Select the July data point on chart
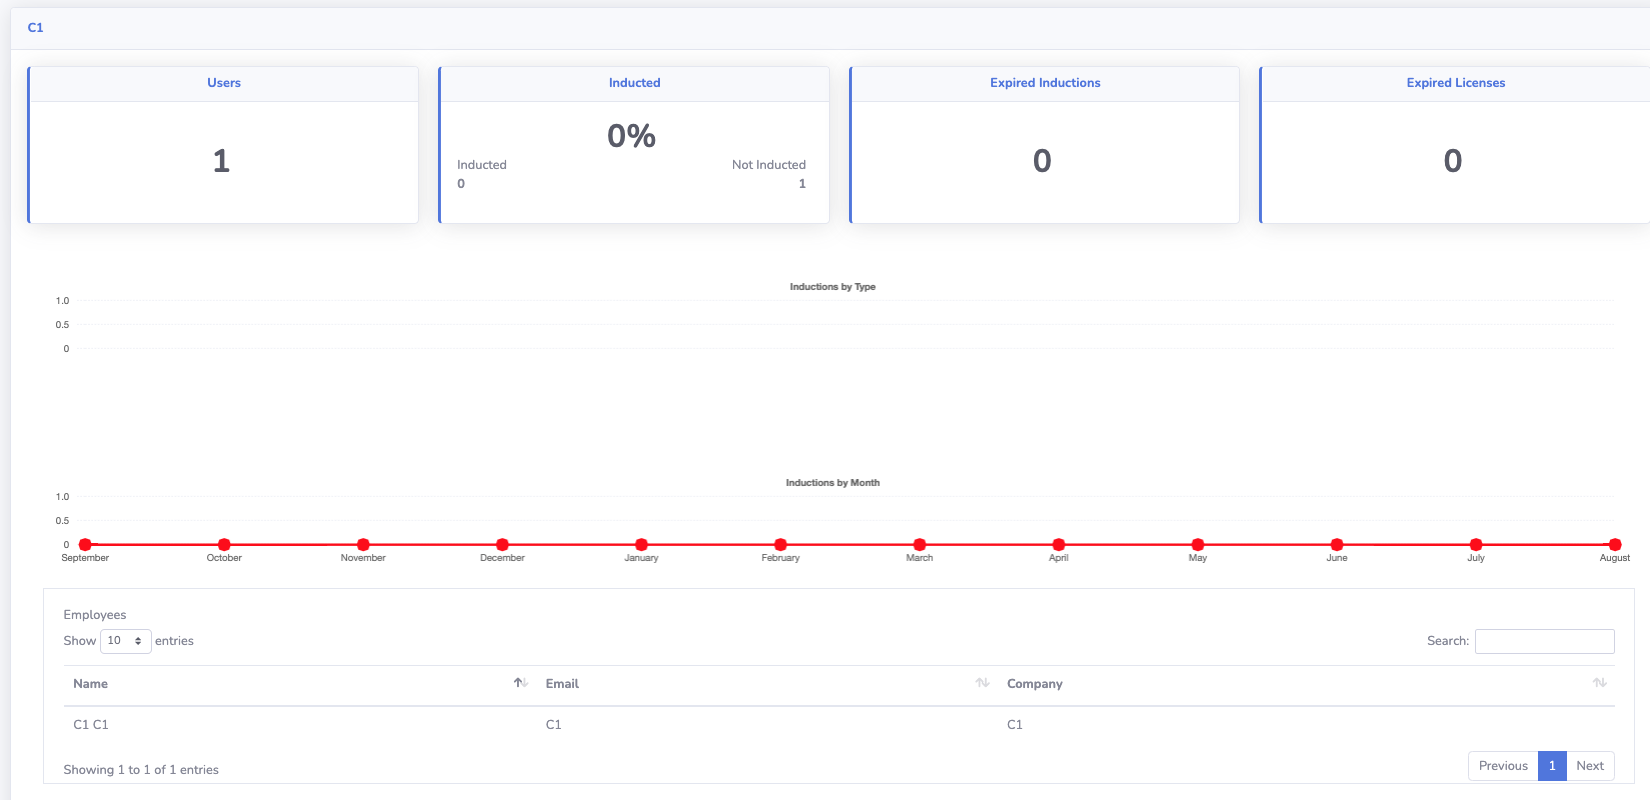1650x800 pixels. (1475, 545)
